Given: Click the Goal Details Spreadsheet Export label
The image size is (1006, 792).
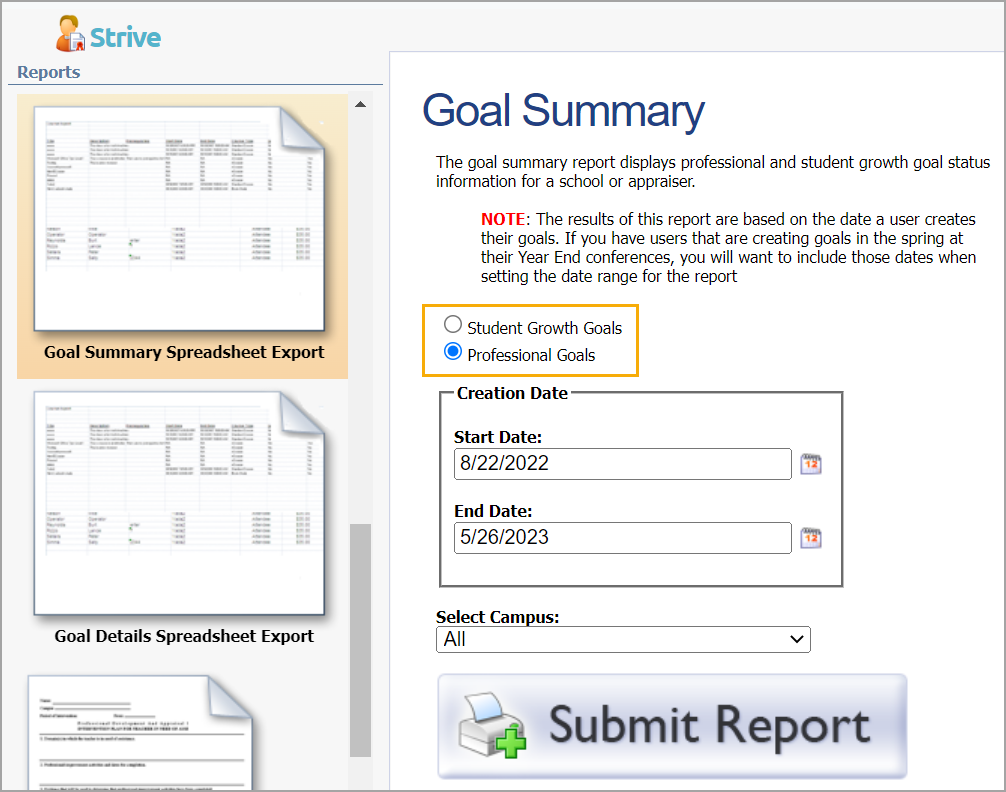Looking at the screenshot, I should pos(184,636).
